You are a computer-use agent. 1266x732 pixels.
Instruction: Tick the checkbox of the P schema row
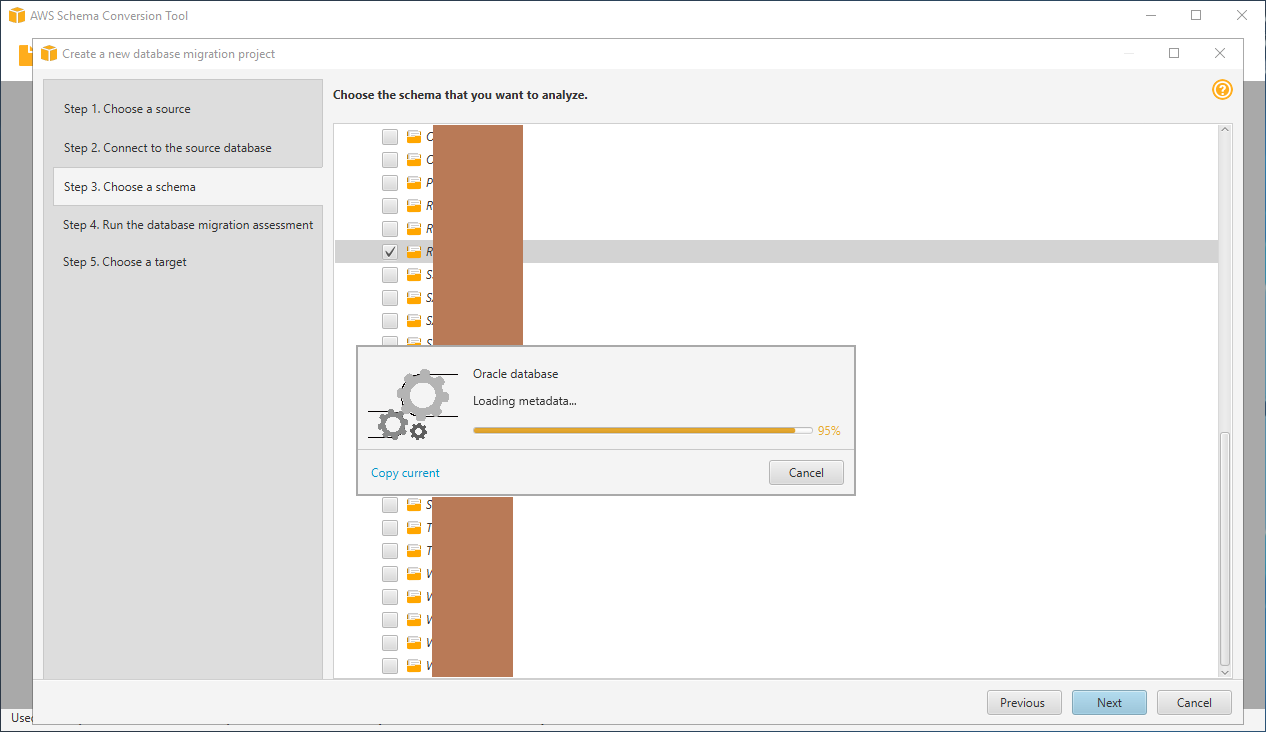point(390,183)
